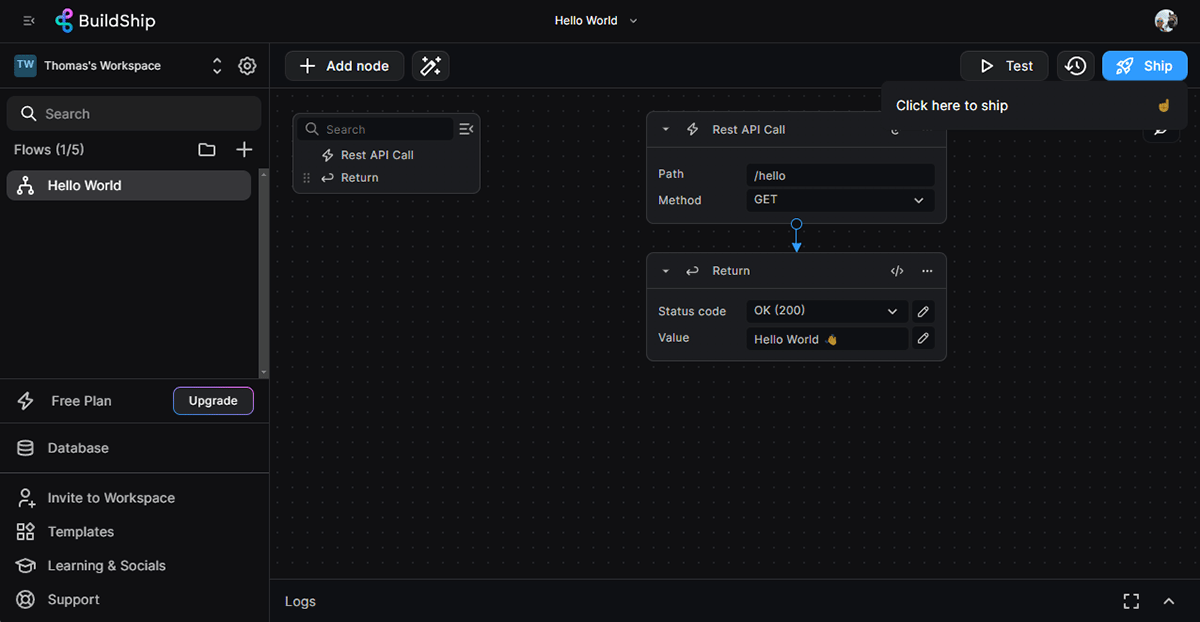Open code view icon on Return node
The width and height of the screenshot is (1200, 622).
(897, 271)
